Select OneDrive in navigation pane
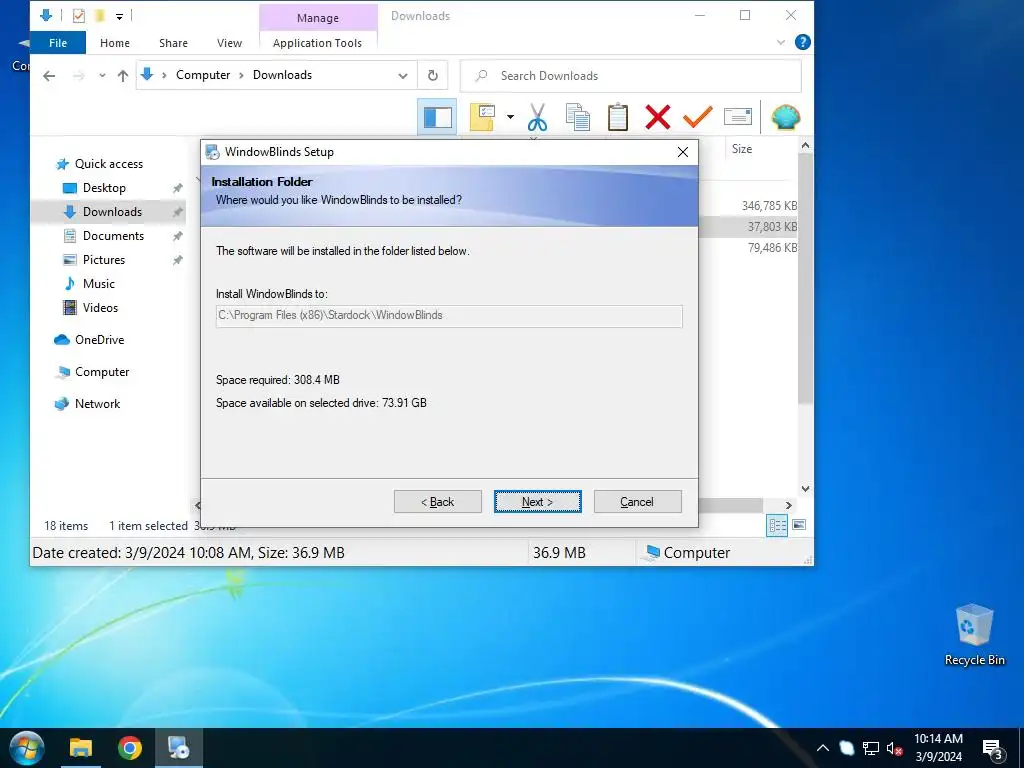The width and height of the screenshot is (1024, 768). pyautogui.click(x=99, y=340)
